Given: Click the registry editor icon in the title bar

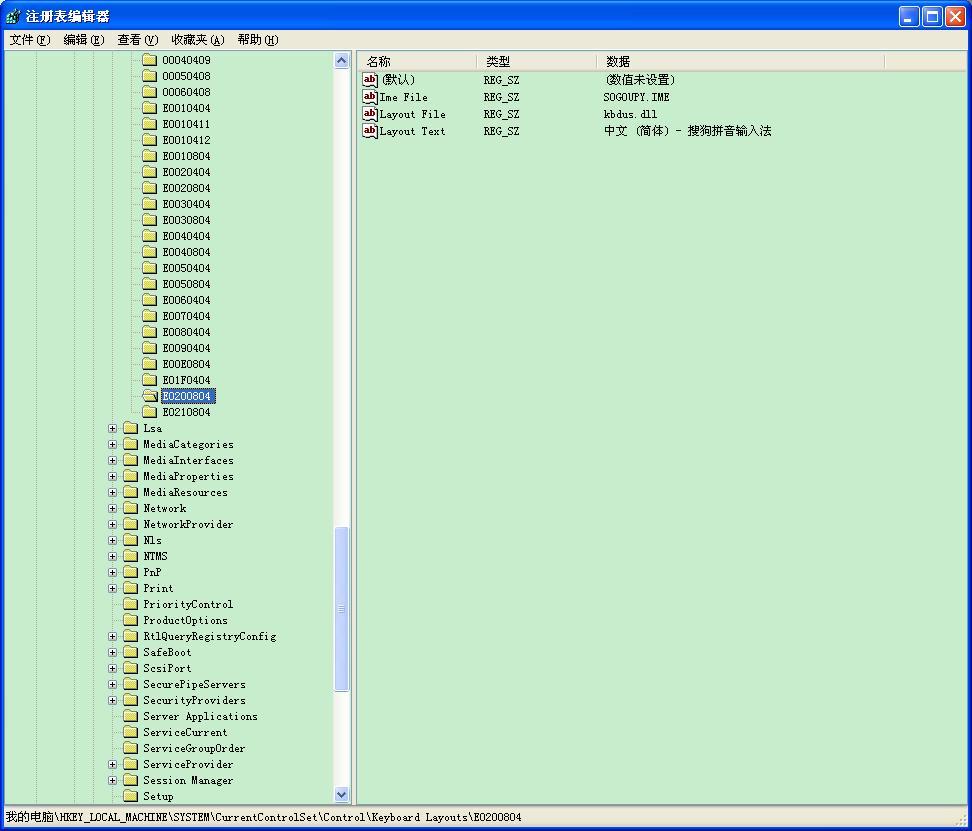Looking at the screenshot, I should tap(11, 15).
